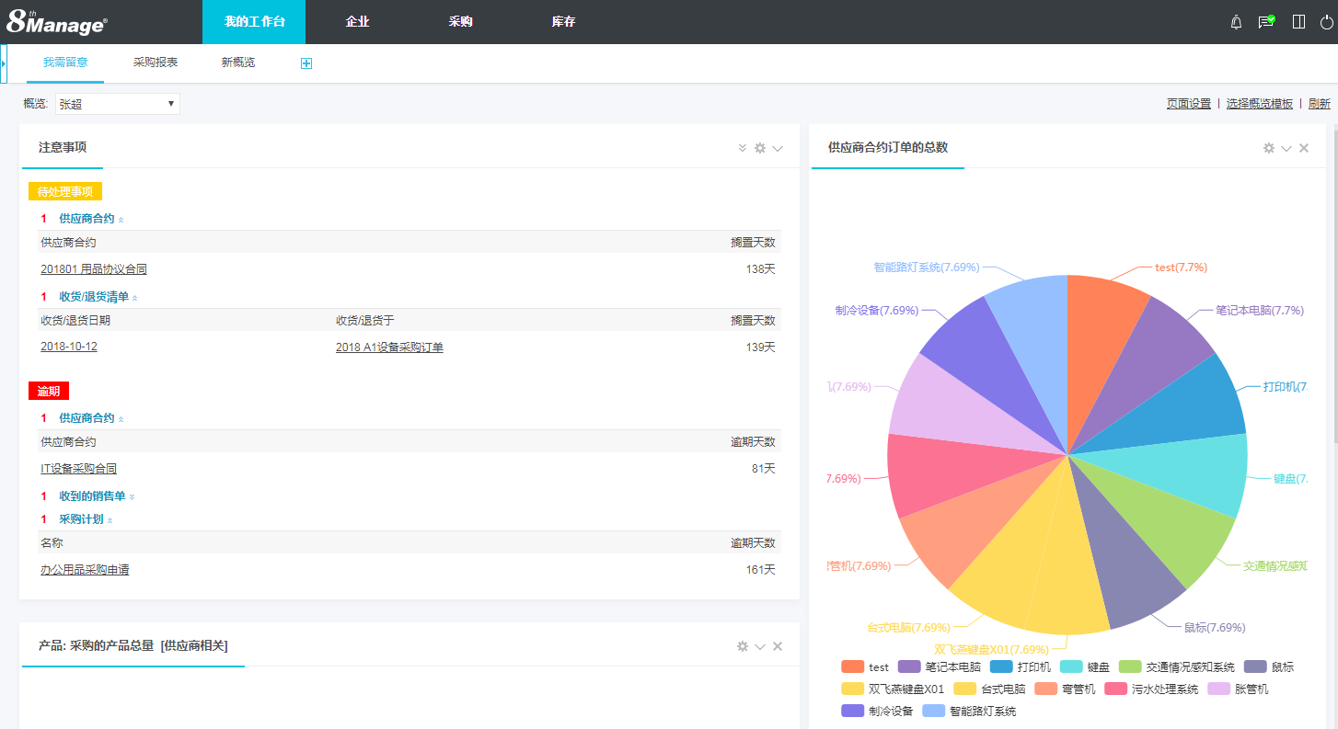The width and height of the screenshot is (1338, 729).
Task: Open settings gear of 注意事项 panel
Action: pyautogui.click(x=760, y=148)
